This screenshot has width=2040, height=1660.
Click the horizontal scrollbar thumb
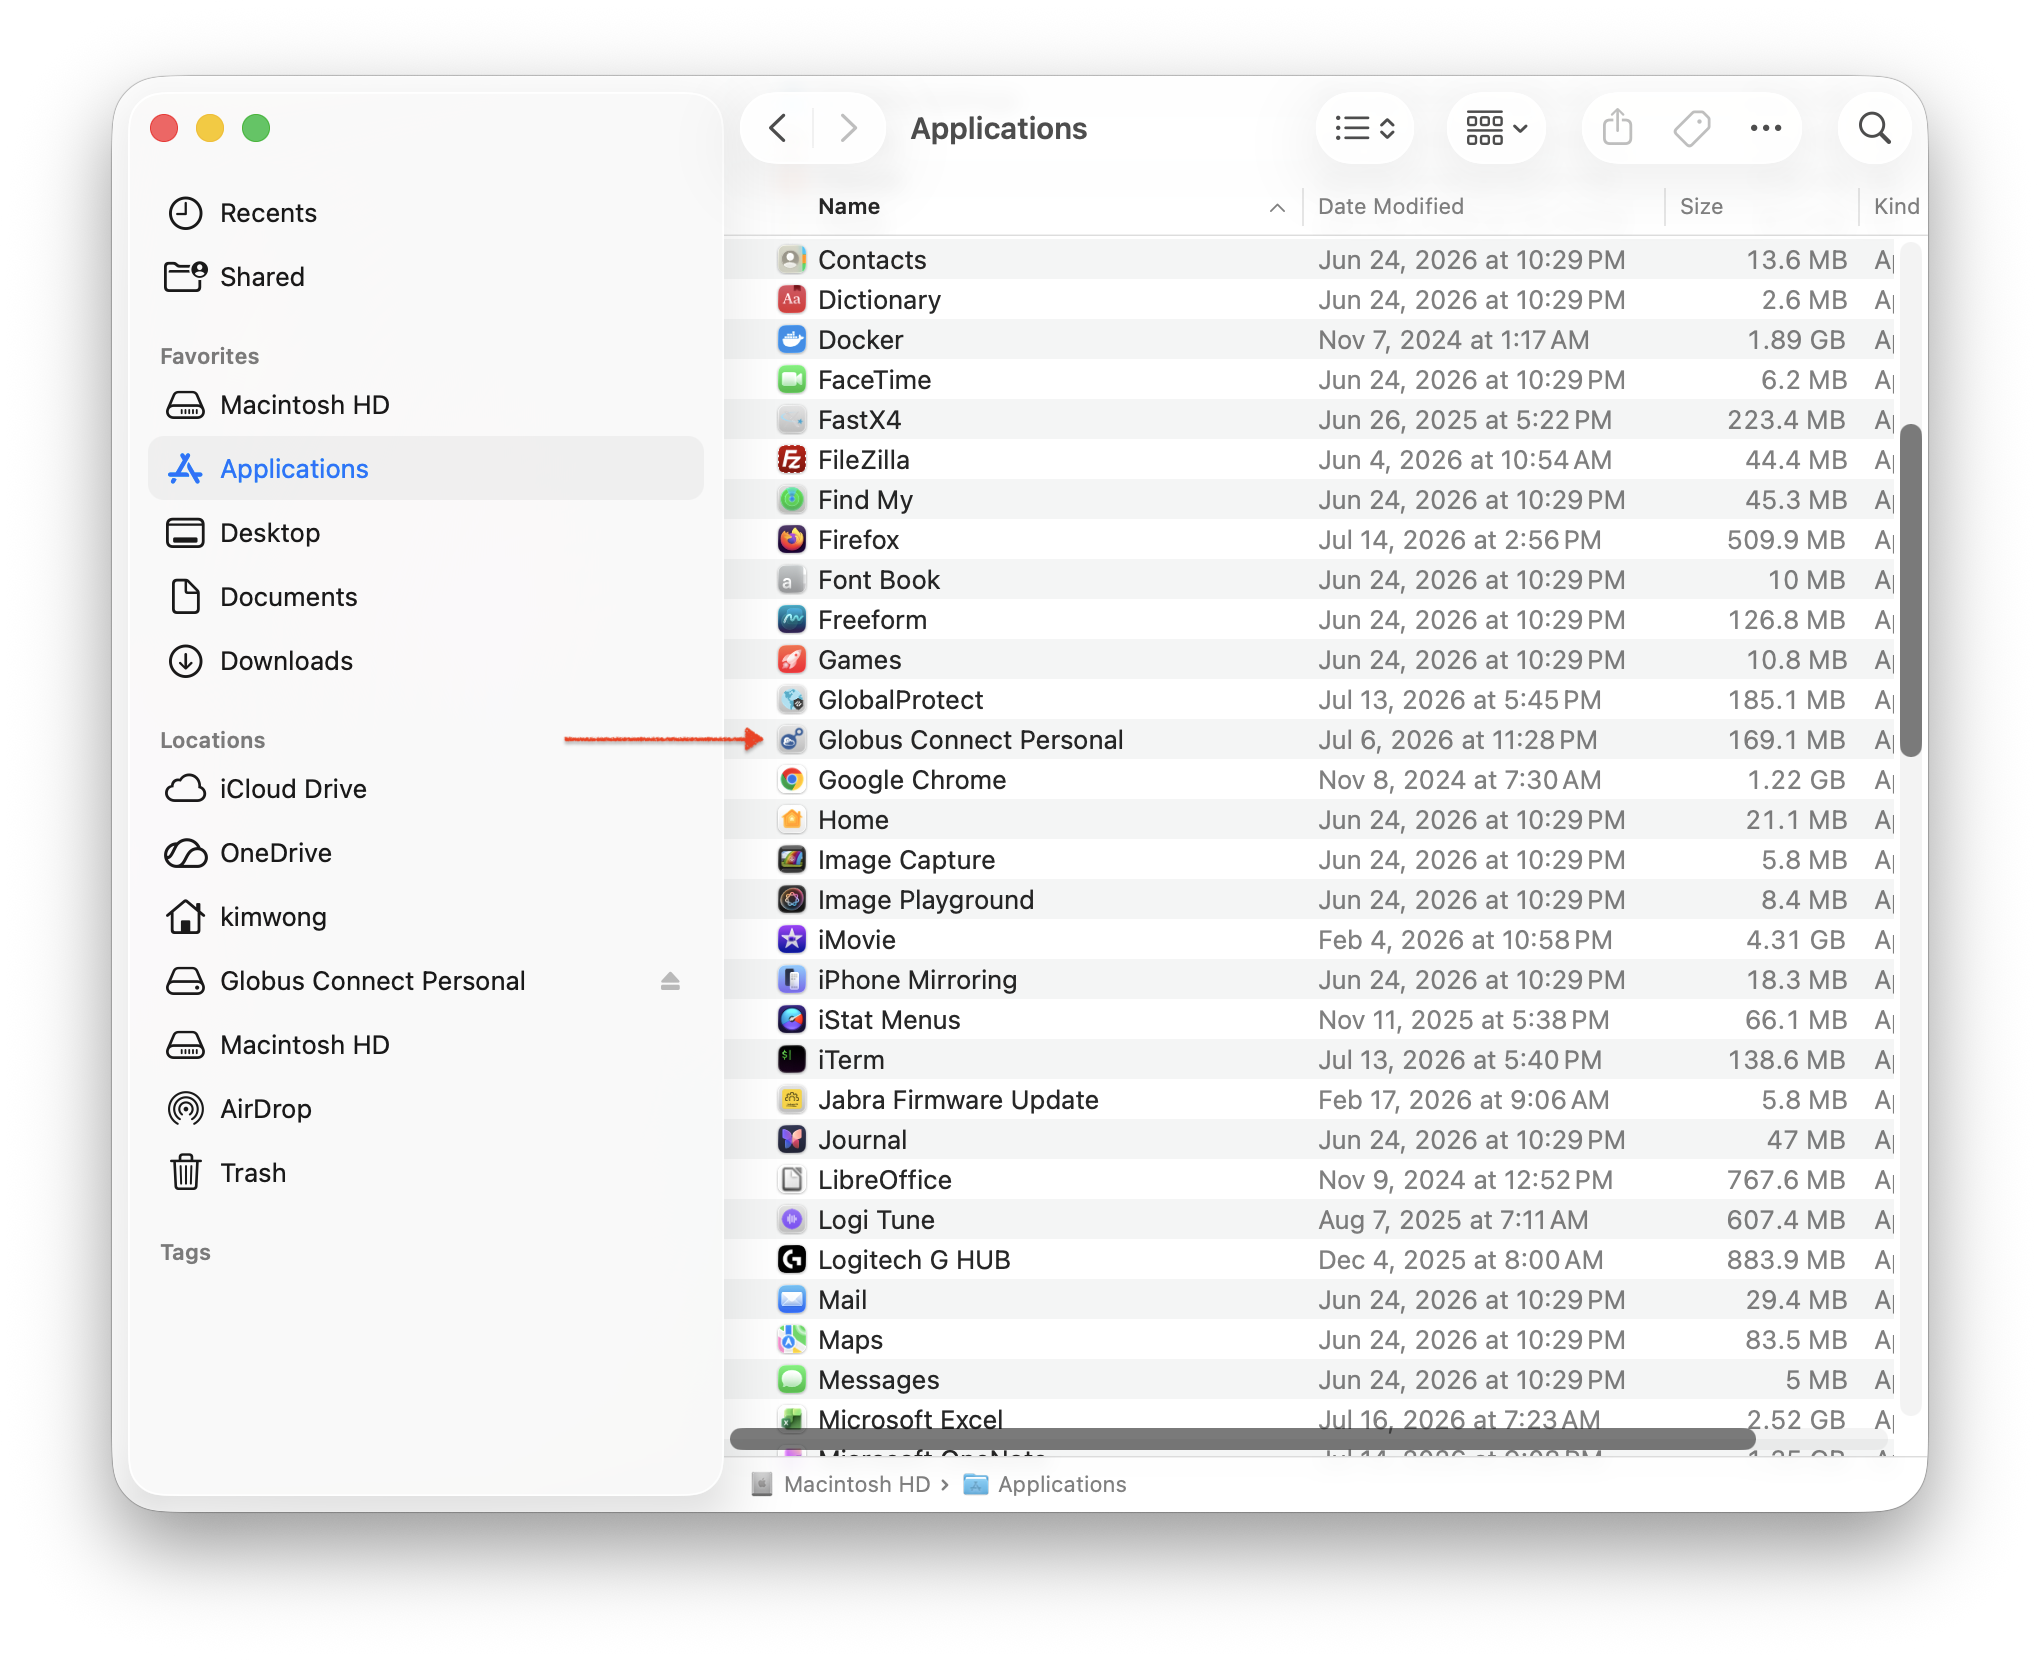pos(1242,1439)
